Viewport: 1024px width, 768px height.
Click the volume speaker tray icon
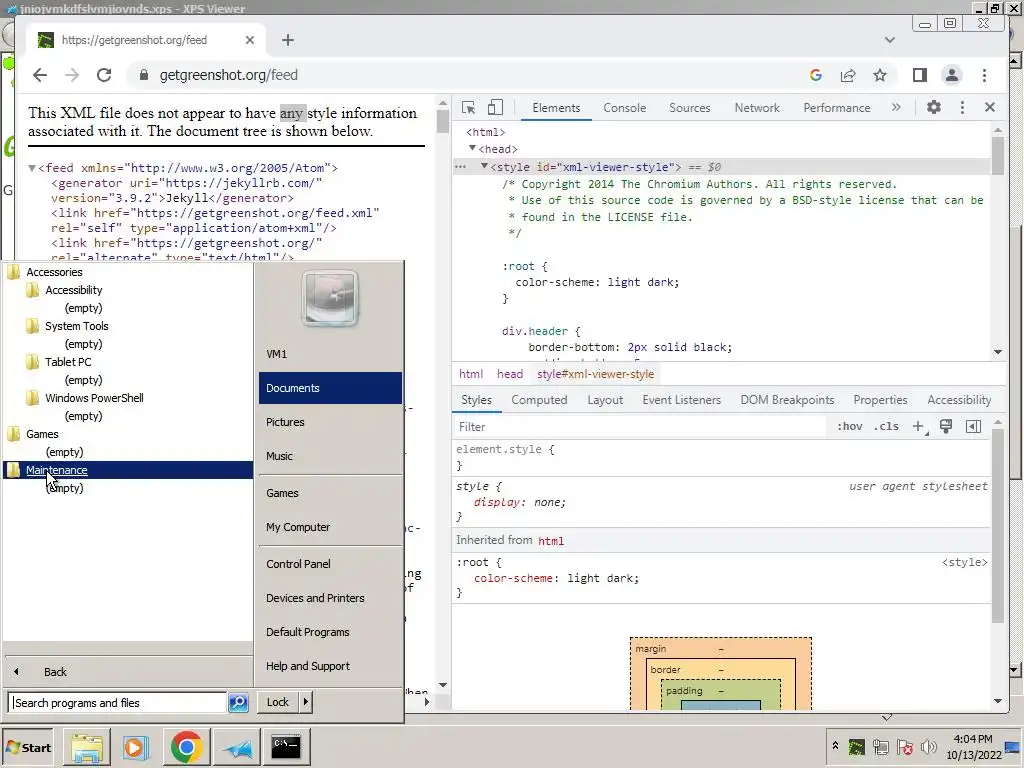pyautogui.click(x=929, y=747)
